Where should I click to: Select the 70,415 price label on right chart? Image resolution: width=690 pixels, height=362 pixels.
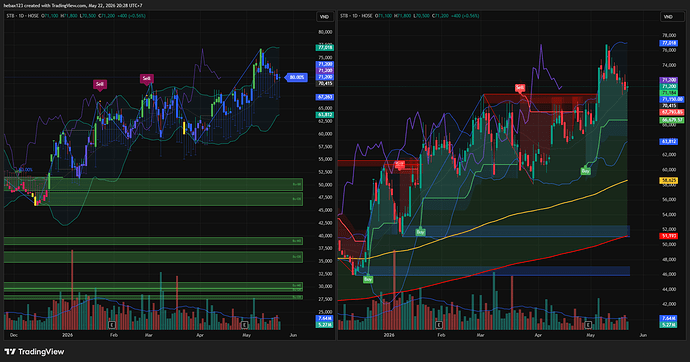(668, 106)
